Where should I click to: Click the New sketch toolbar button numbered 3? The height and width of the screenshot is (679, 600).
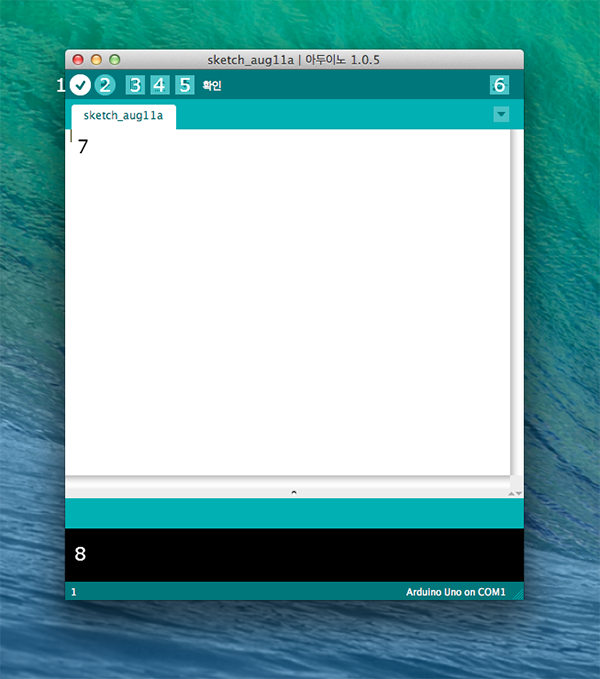coord(135,85)
